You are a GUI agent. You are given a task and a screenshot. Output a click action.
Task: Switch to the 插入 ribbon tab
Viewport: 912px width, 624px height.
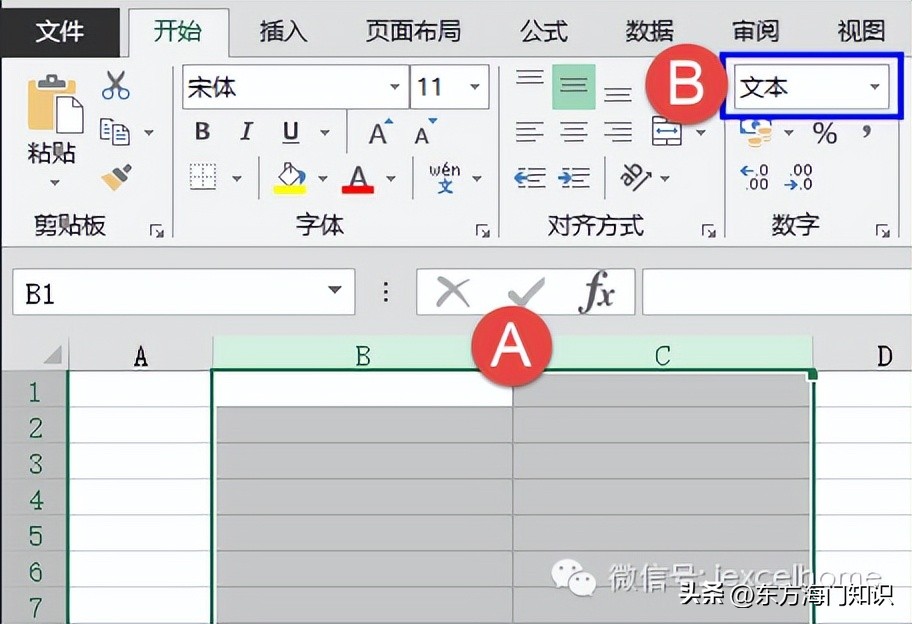[282, 32]
